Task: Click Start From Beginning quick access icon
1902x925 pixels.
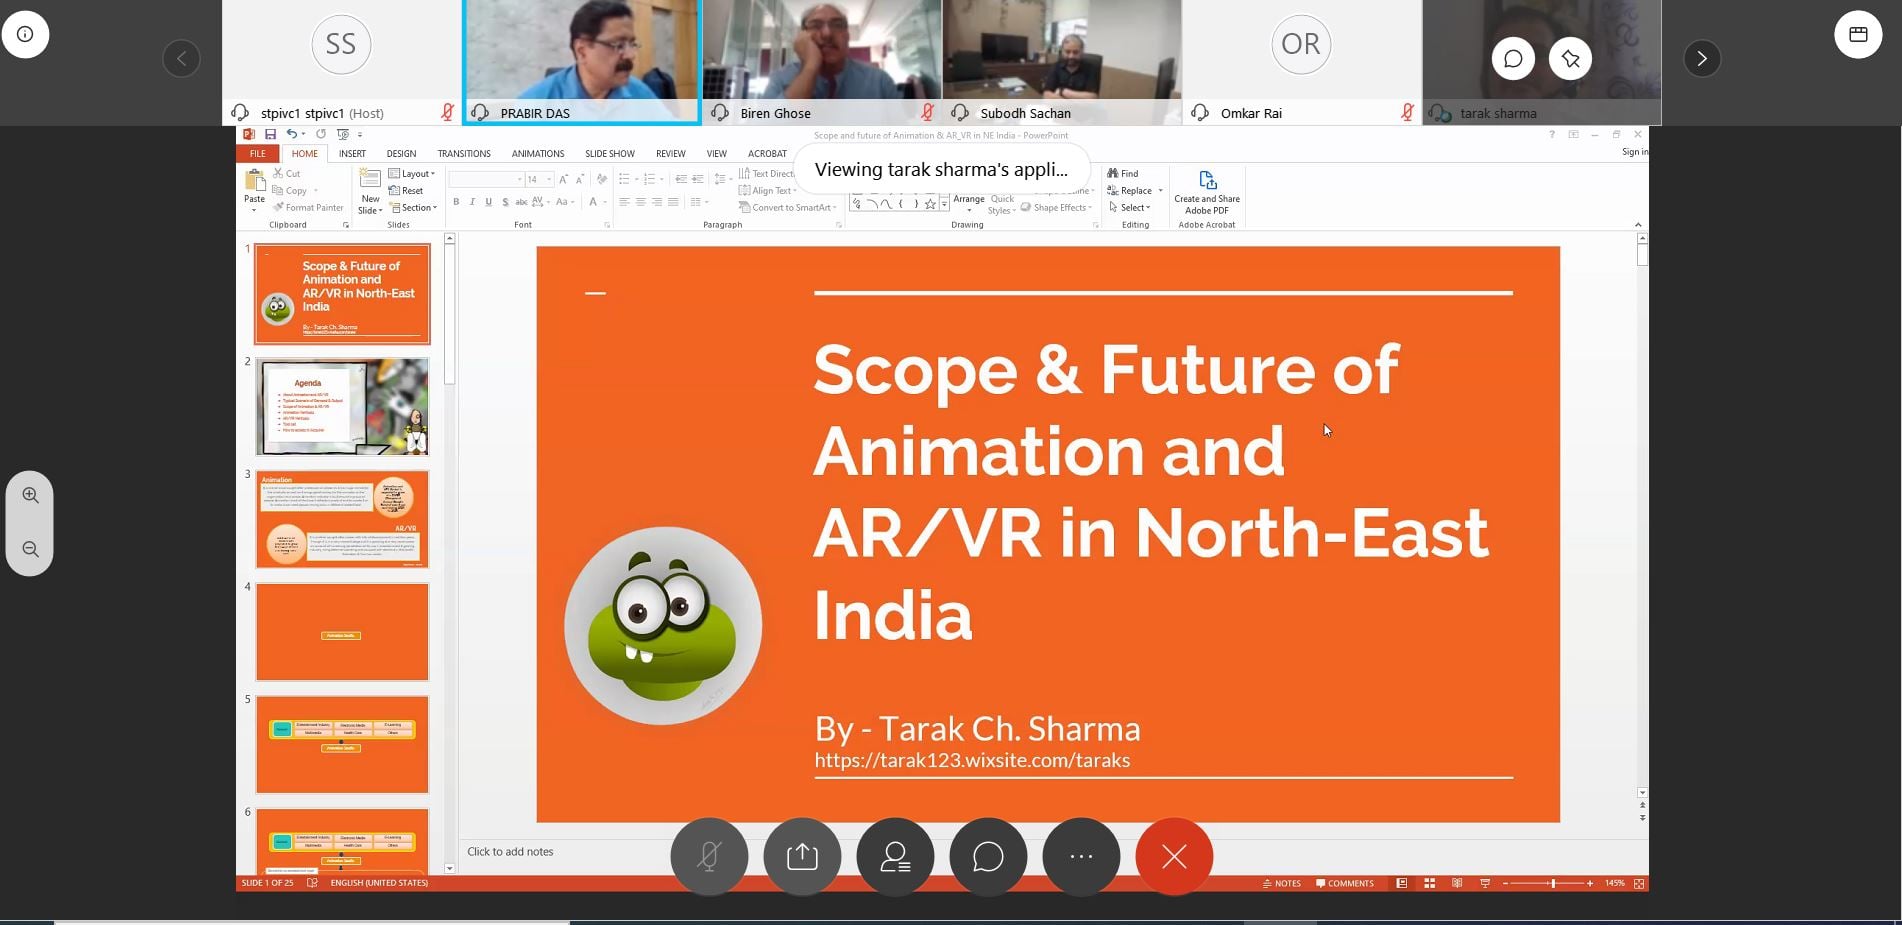Action: click(343, 134)
